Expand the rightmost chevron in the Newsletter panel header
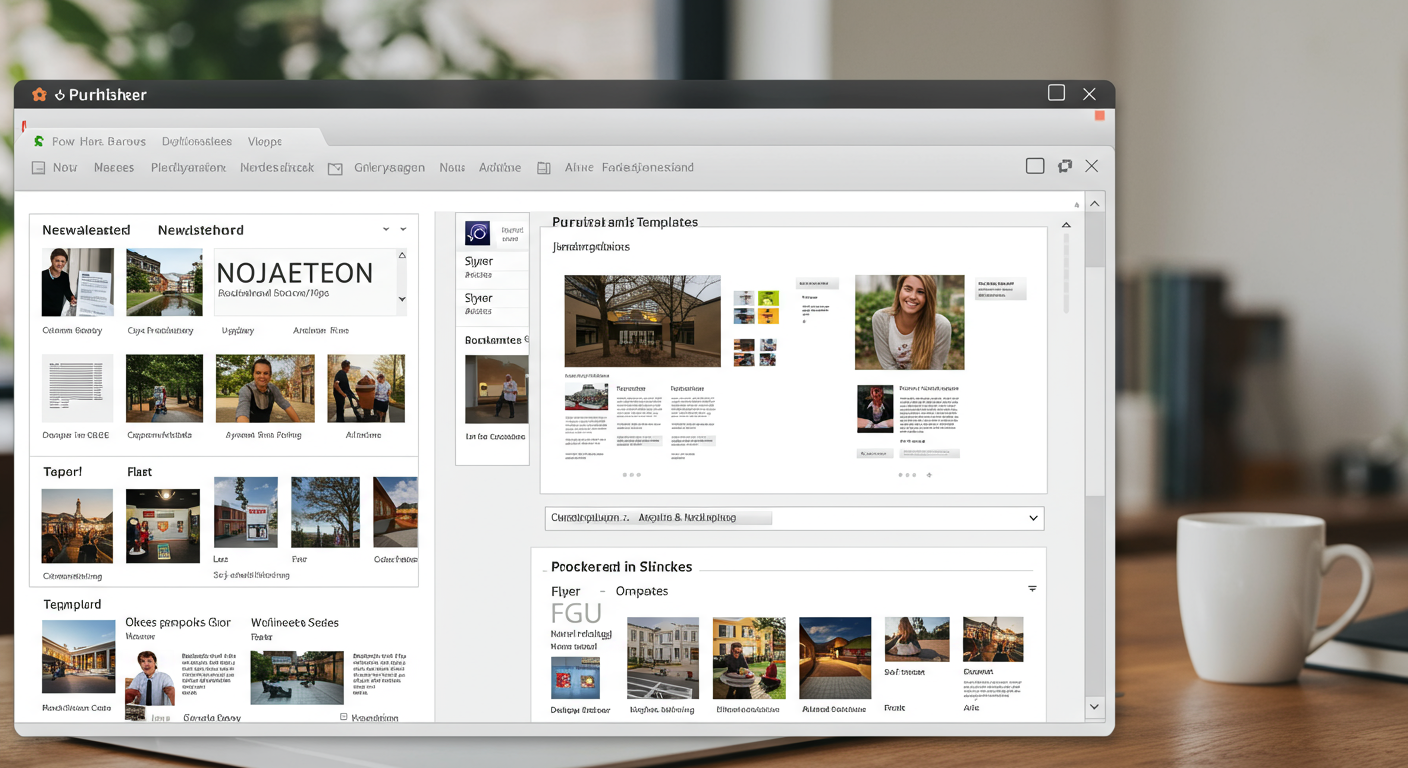Screen dimensions: 1408x768 point(404,230)
